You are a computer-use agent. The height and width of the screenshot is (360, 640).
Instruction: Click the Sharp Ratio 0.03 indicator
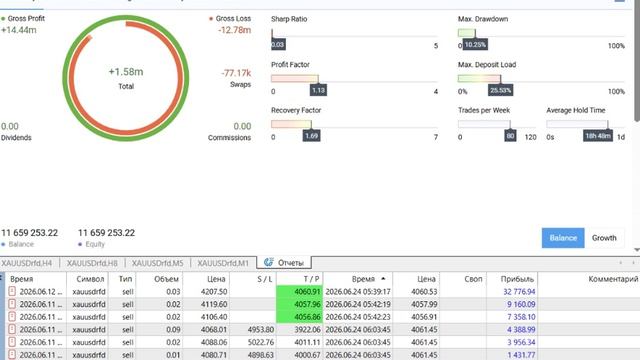[x=278, y=44]
